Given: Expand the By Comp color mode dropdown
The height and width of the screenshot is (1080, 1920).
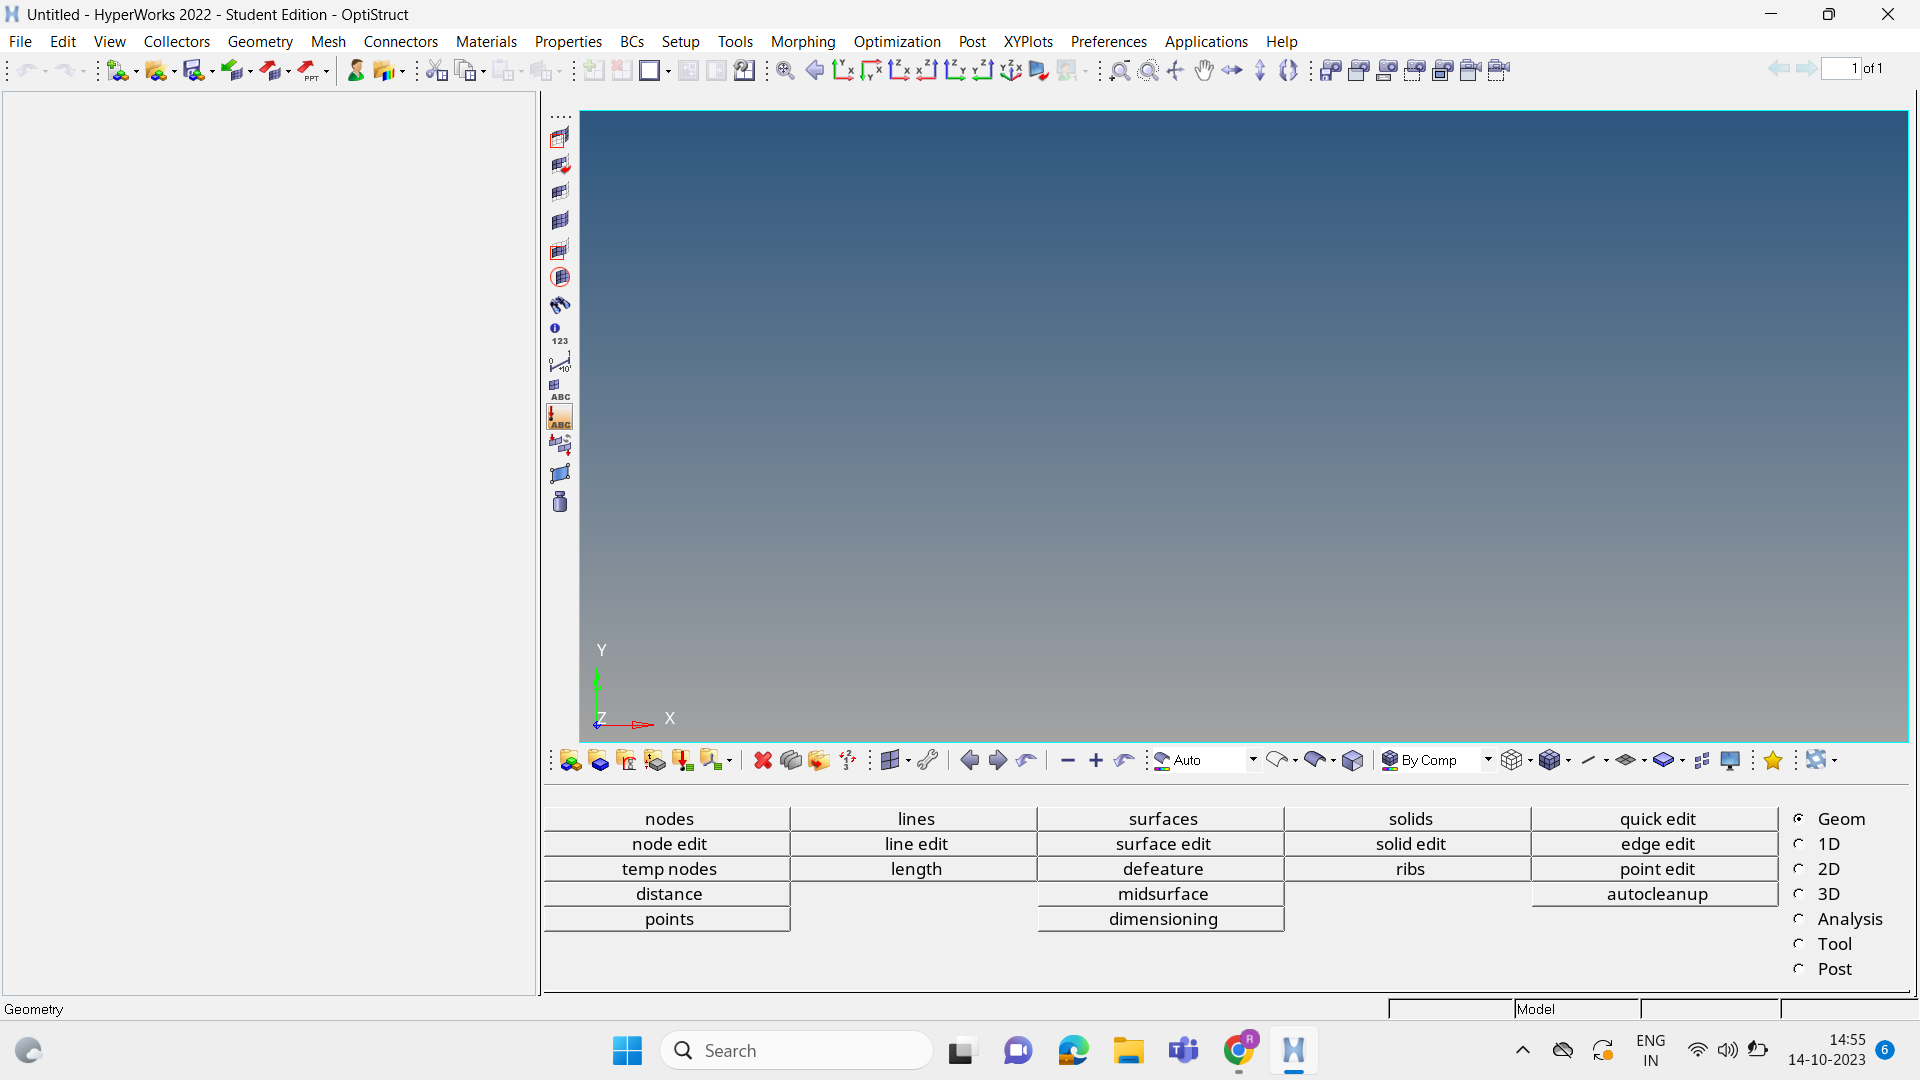Looking at the screenshot, I should click(1487, 760).
